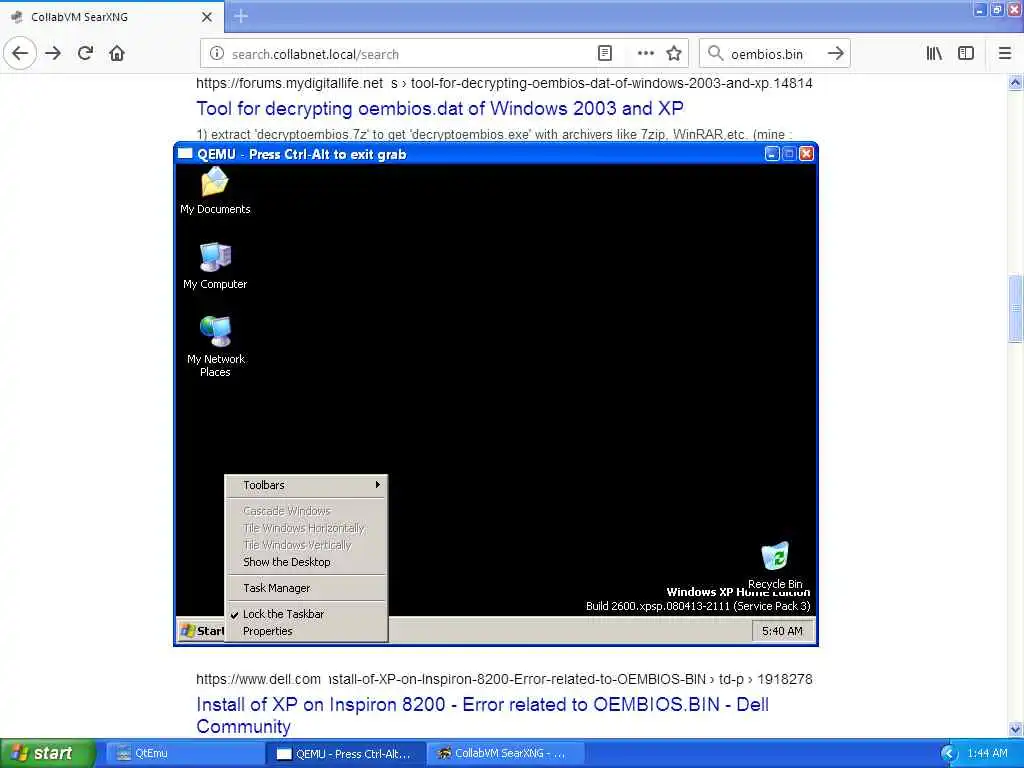The height and width of the screenshot is (768, 1024).
Task: Submit search with the go arrow
Action: (835, 54)
